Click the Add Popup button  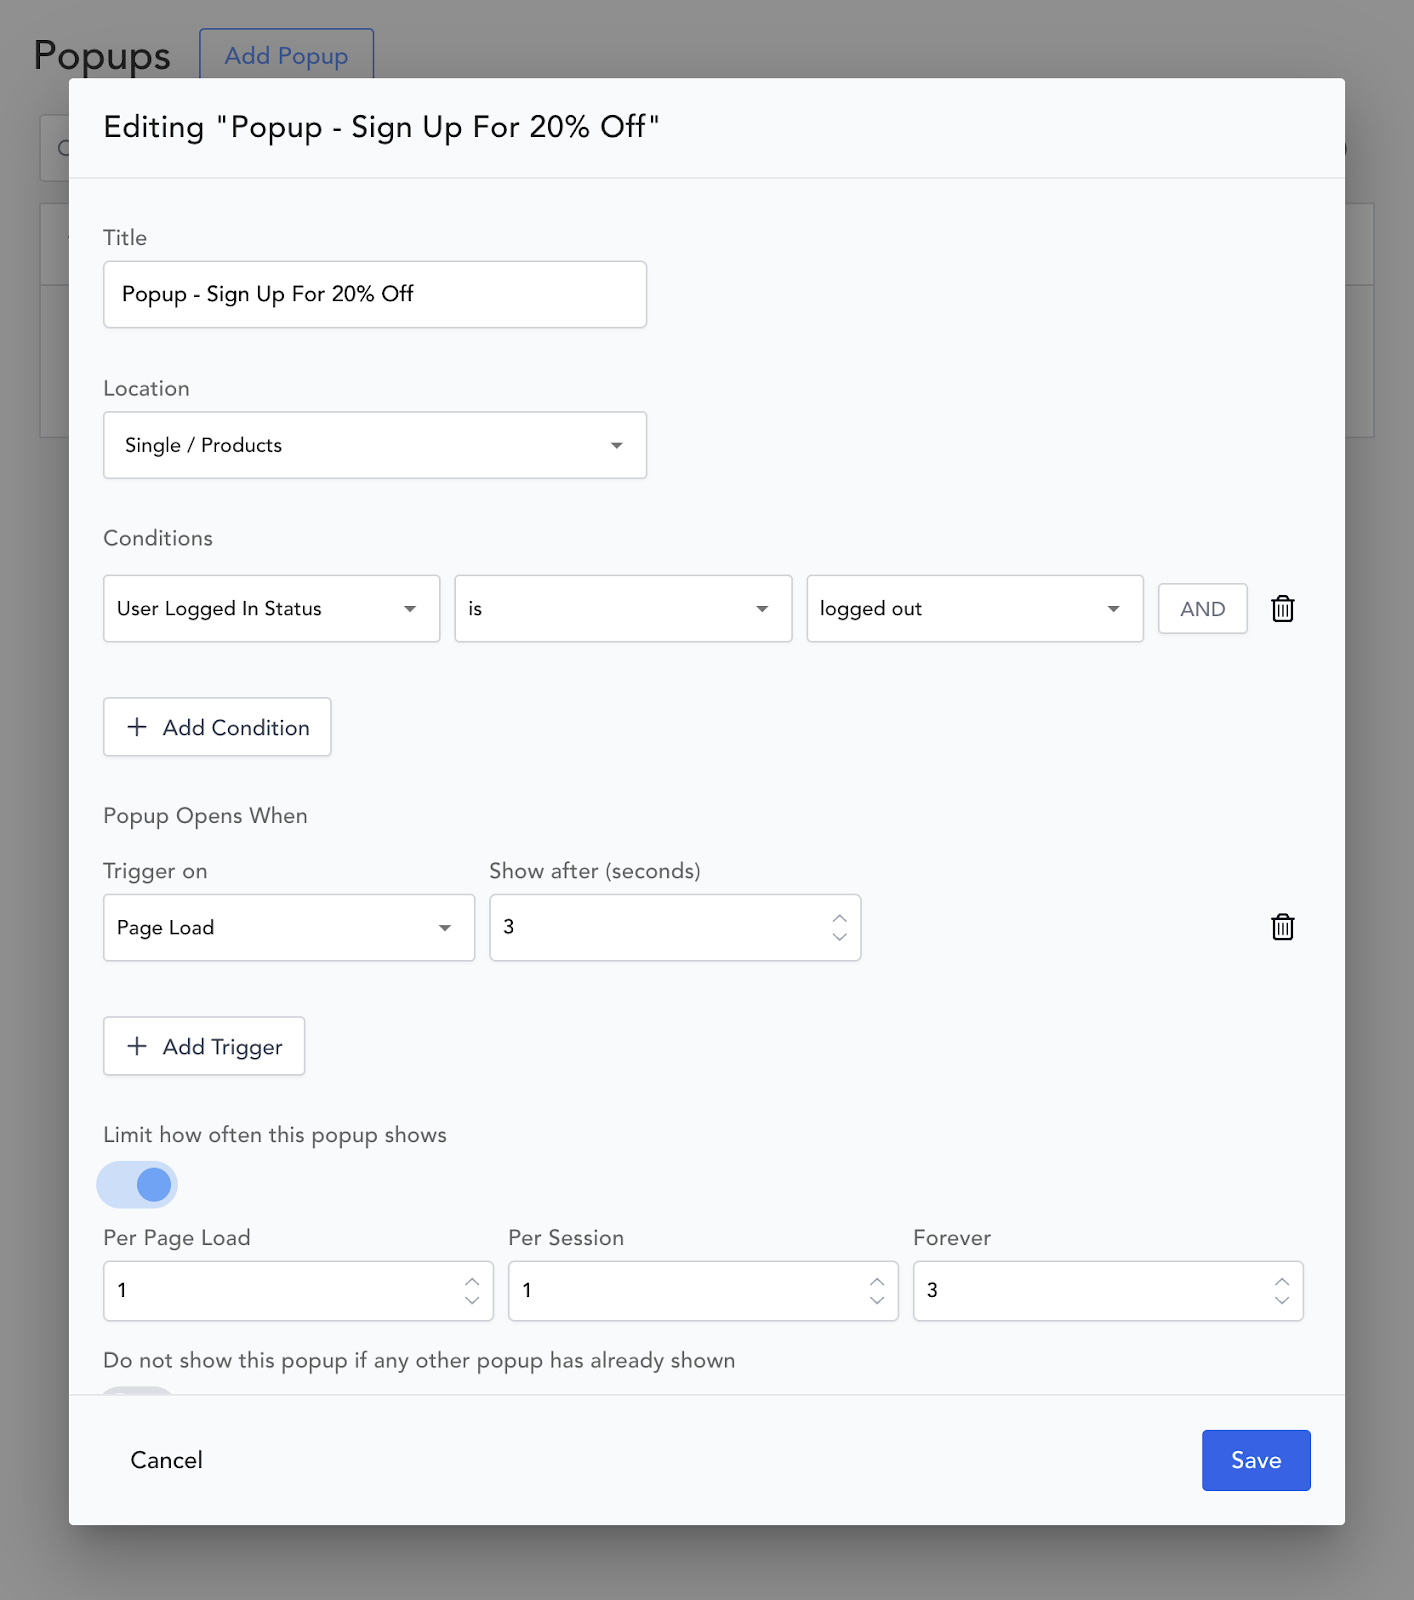click(x=286, y=56)
